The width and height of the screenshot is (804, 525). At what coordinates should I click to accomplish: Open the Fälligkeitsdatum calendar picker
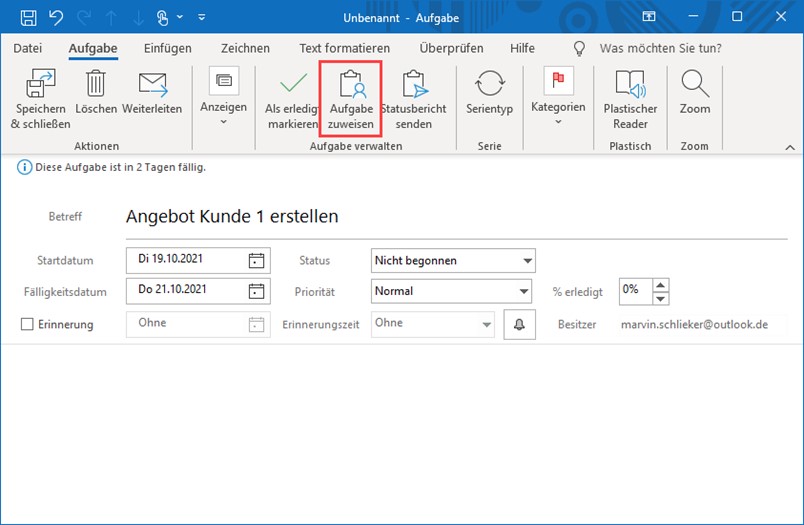(x=256, y=291)
